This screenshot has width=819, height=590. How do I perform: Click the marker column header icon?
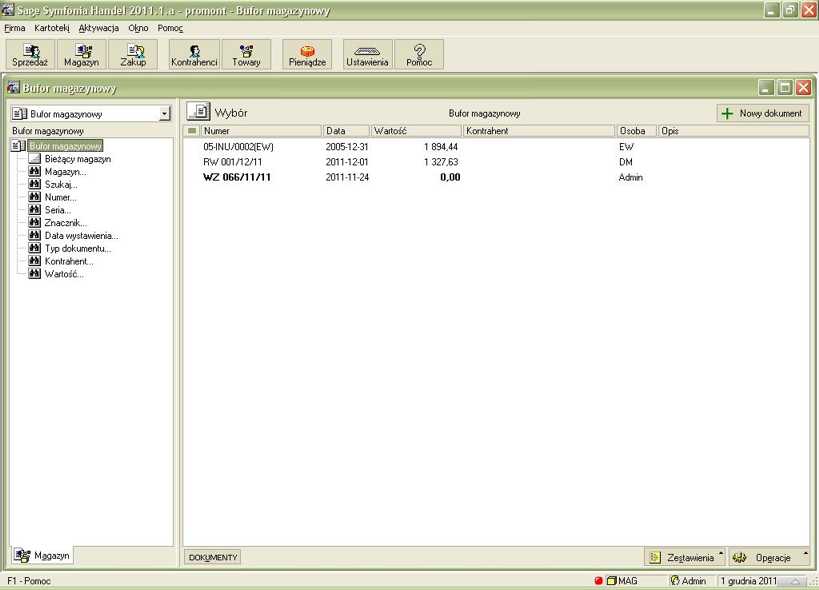192,131
